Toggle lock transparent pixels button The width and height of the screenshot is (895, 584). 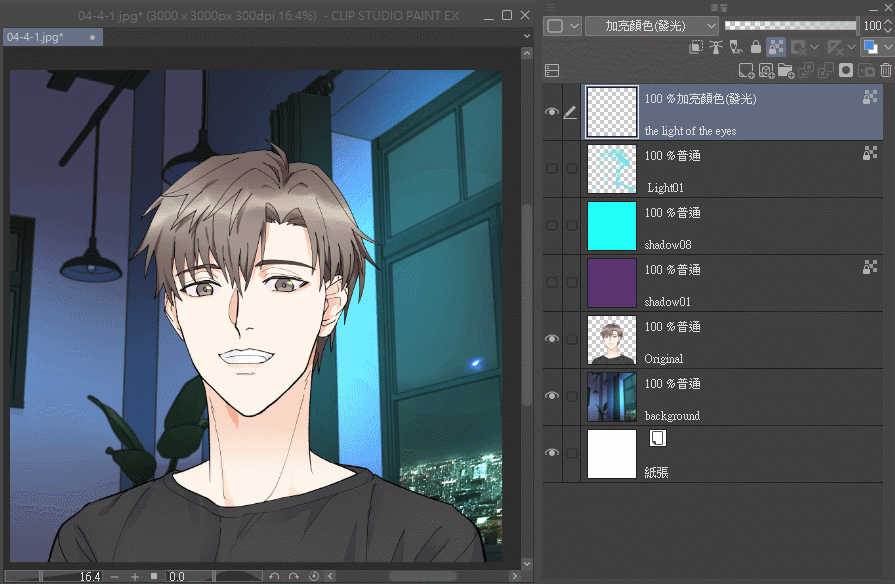click(x=776, y=47)
